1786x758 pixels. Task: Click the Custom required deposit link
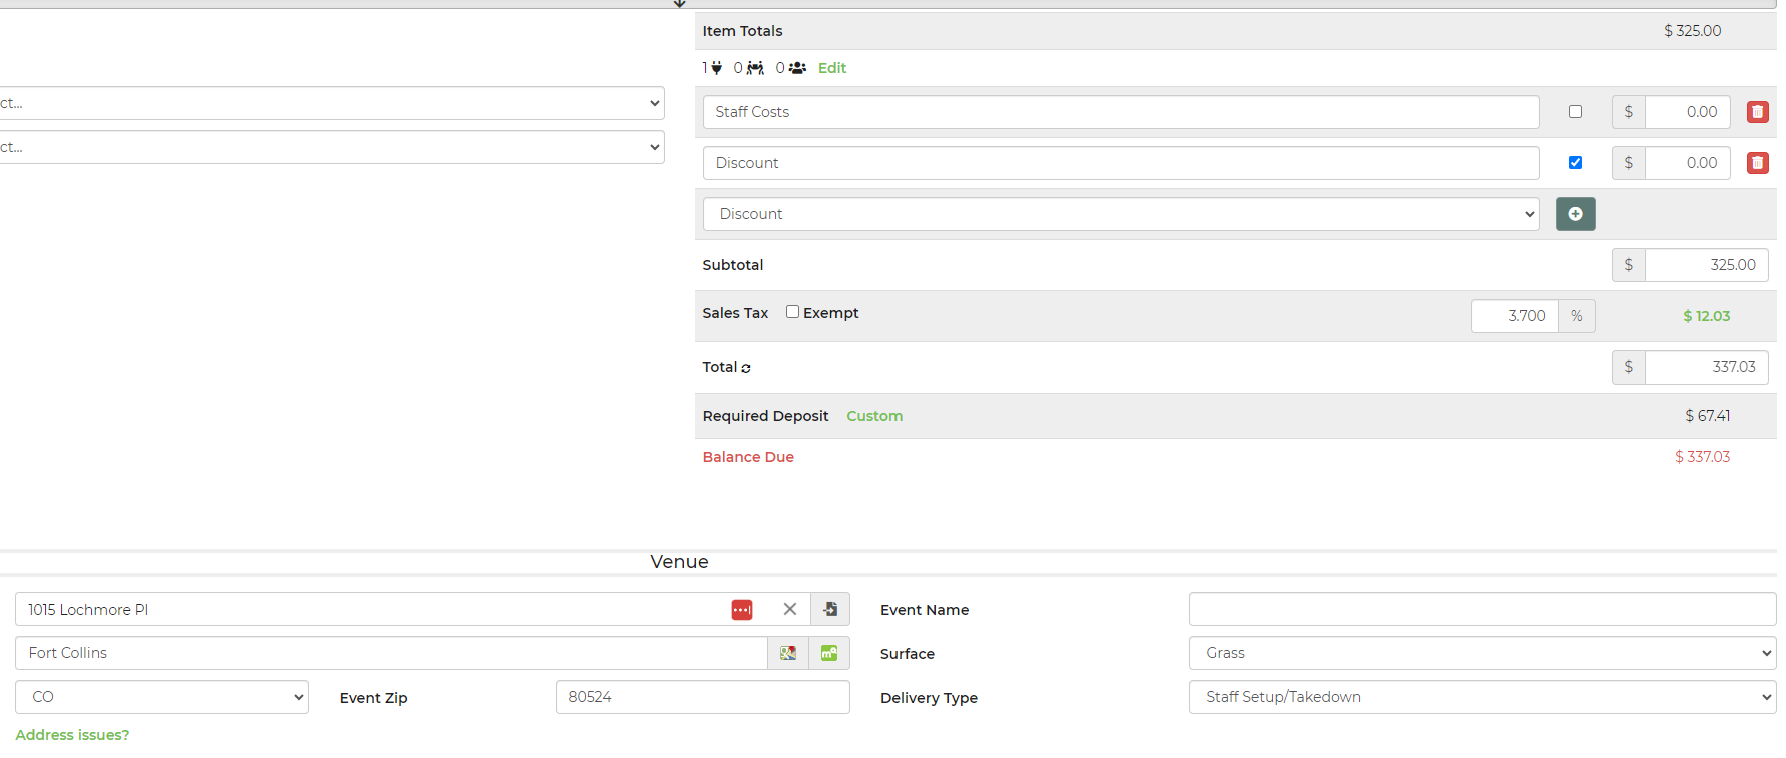874,416
